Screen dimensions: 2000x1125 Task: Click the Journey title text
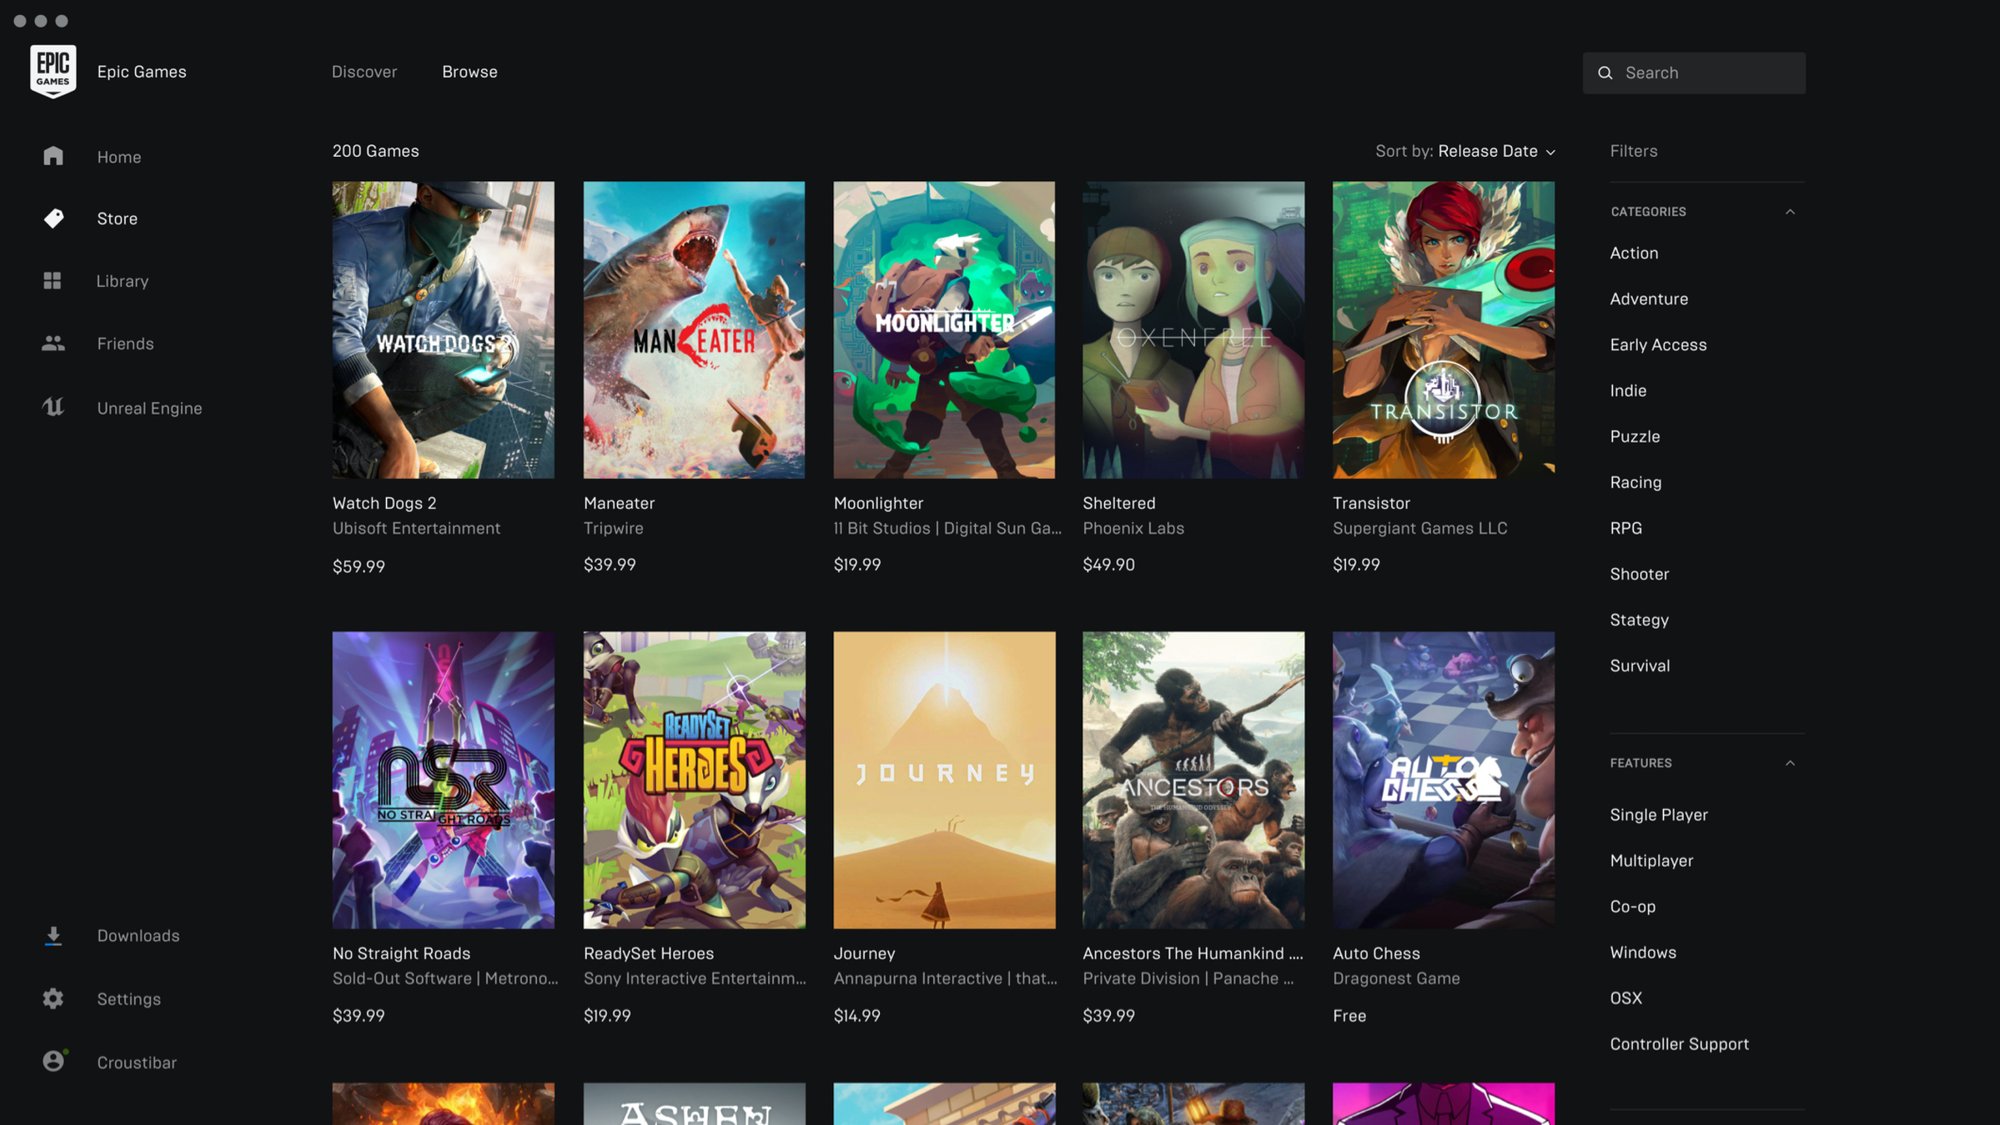[x=864, y=953]
